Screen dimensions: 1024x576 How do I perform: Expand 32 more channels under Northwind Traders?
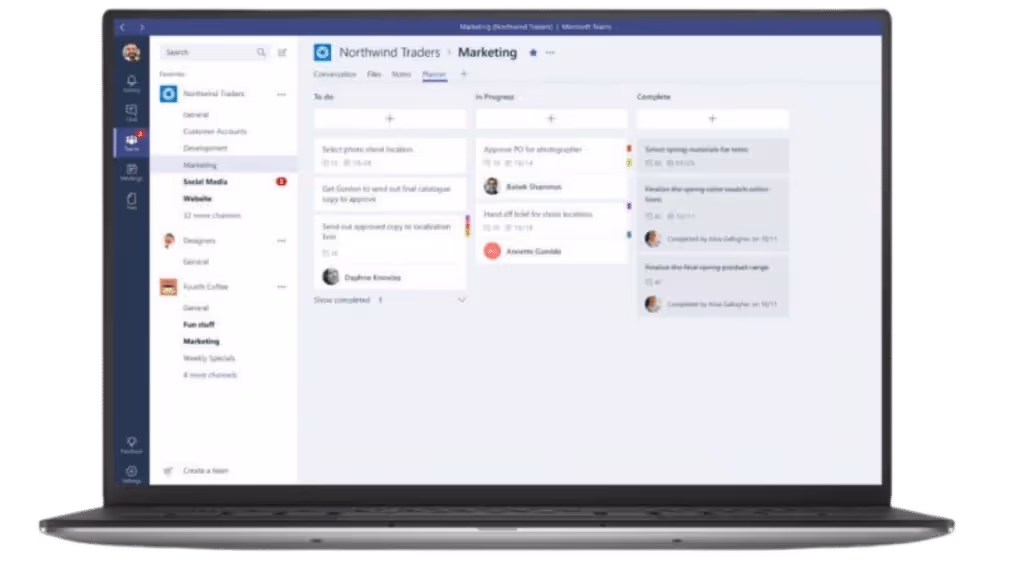tap(212, 215)
